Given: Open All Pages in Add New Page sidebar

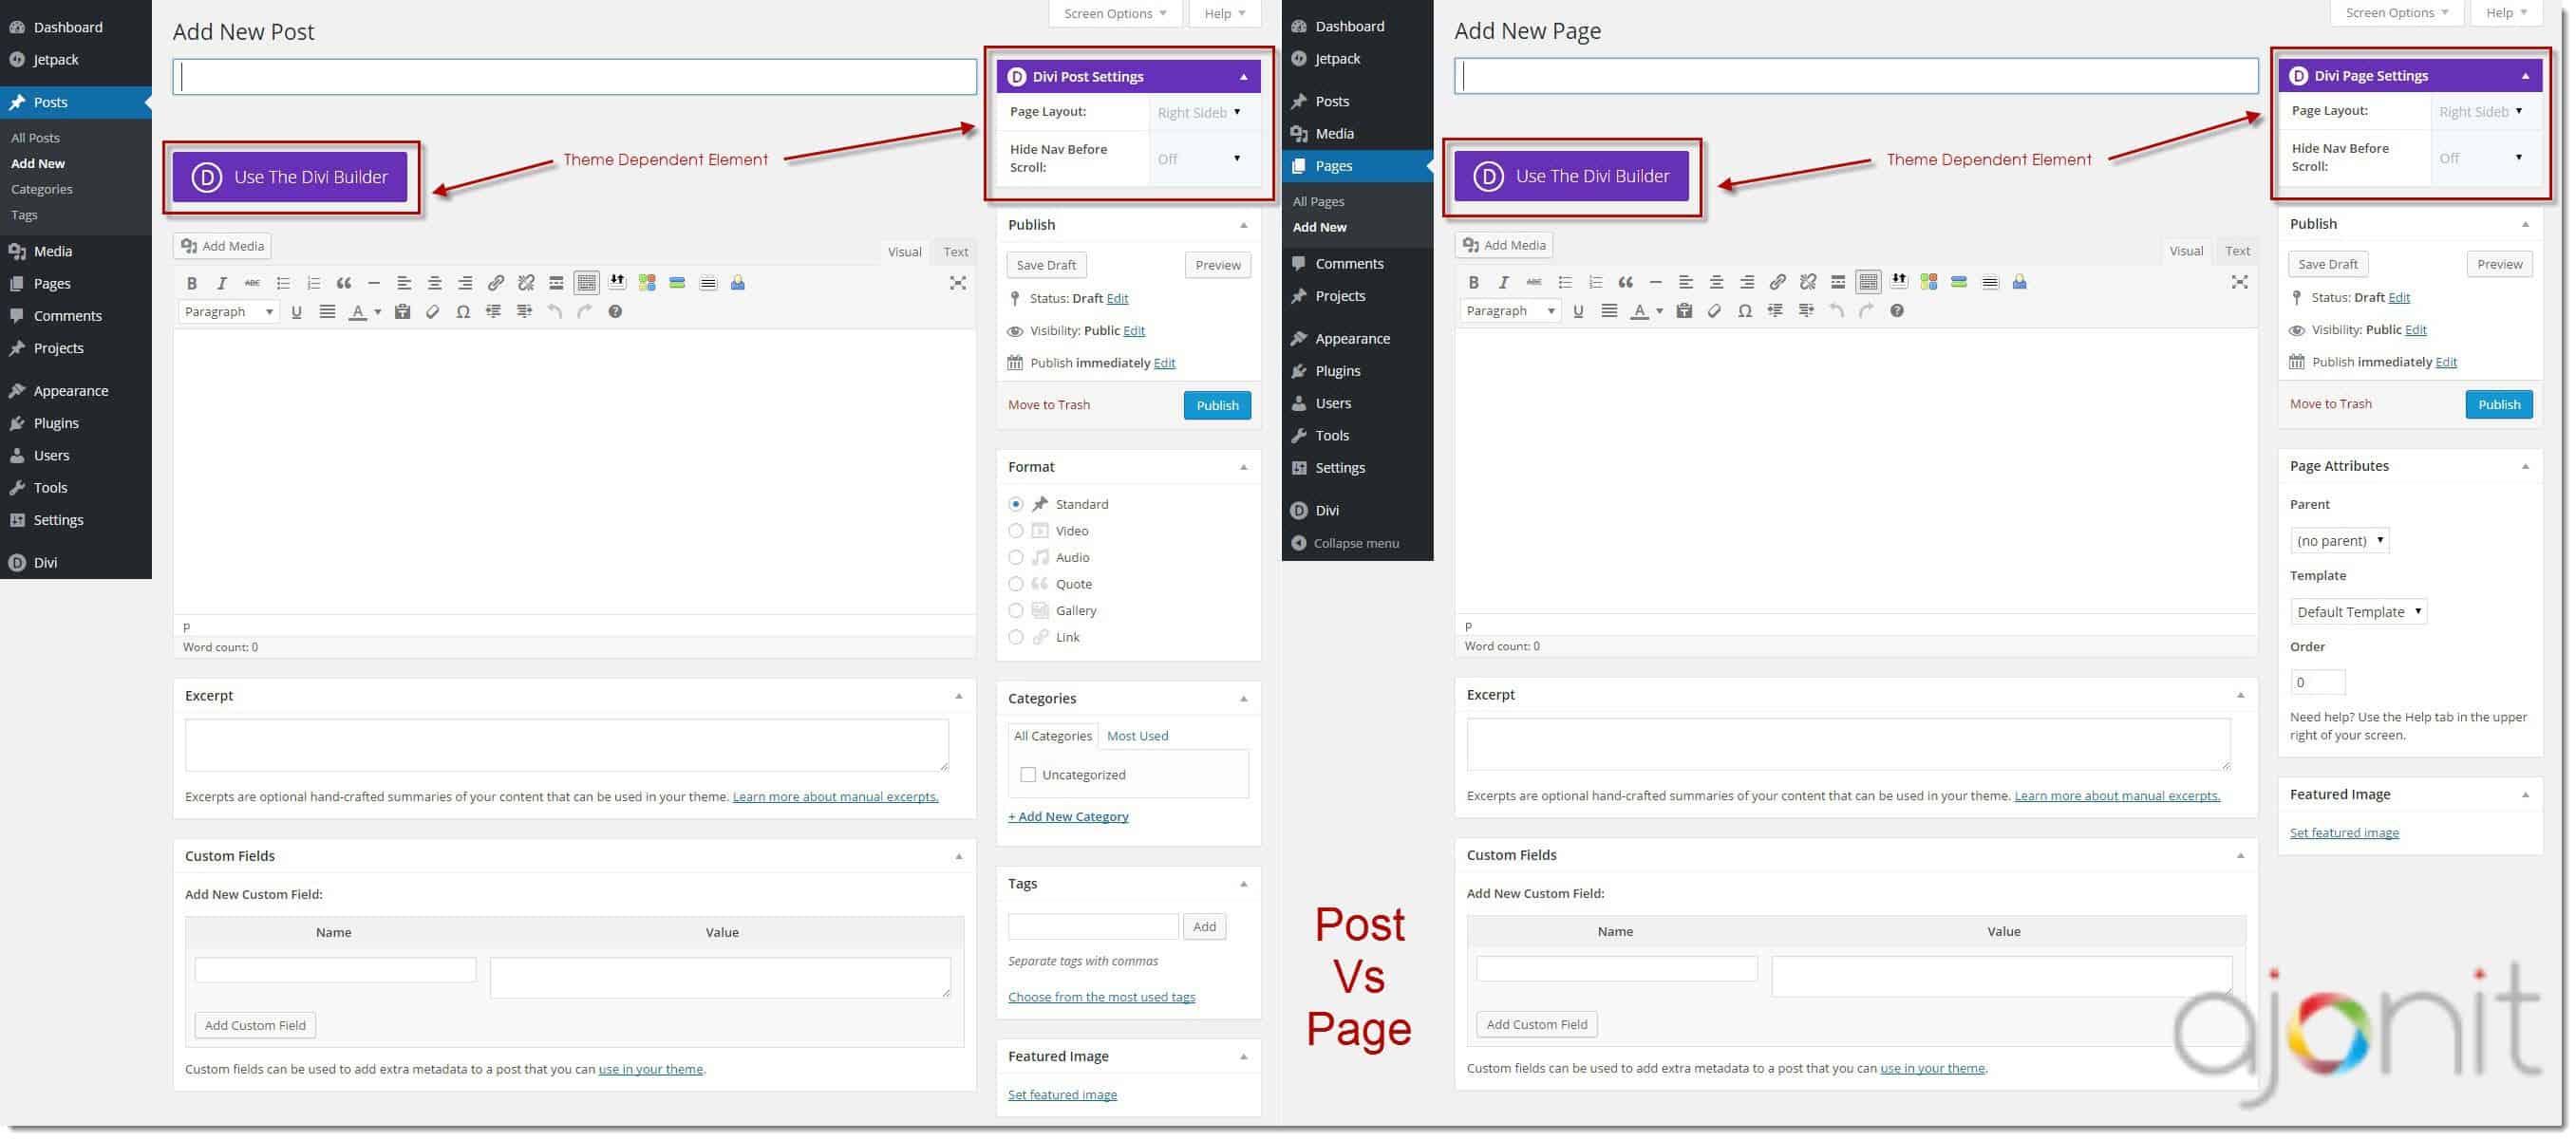Looking at the screenshot, I should (1319, 201).
